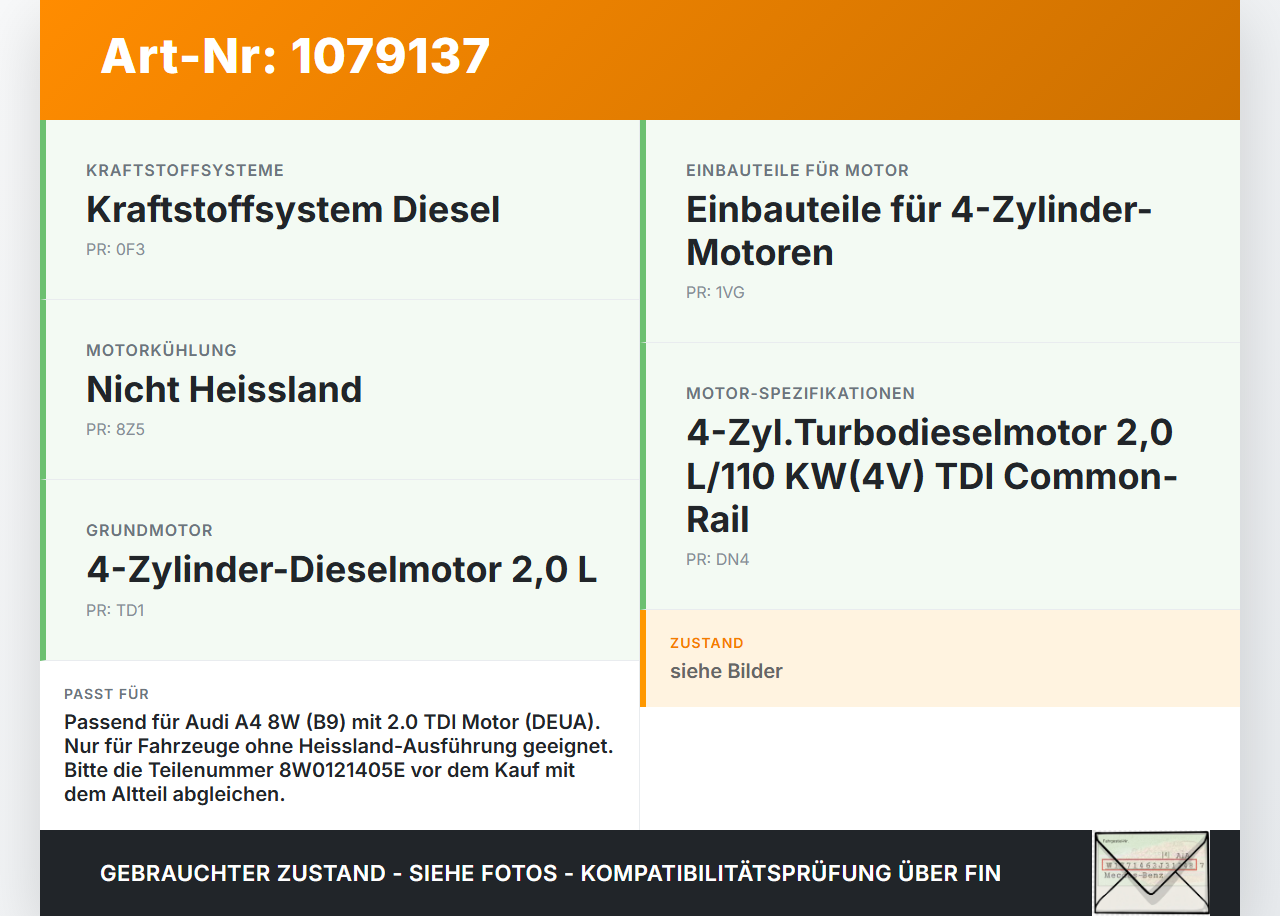Select the "PR: 0F3" code
Screen dimensions: 1280x916
pyautogui.click(x=115, y=249)
